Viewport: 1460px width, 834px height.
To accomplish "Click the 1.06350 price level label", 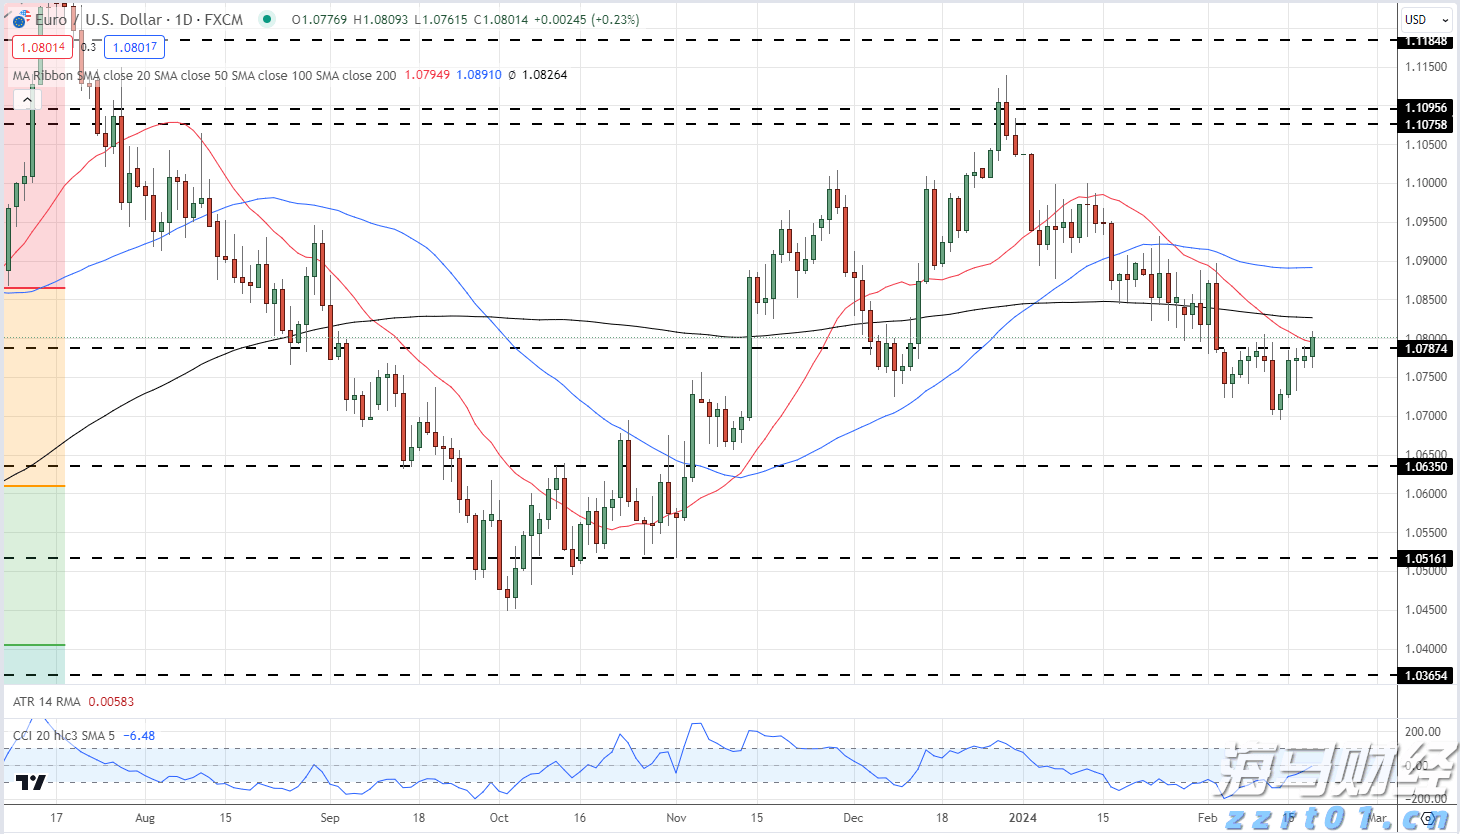I will pos(1426,466).
